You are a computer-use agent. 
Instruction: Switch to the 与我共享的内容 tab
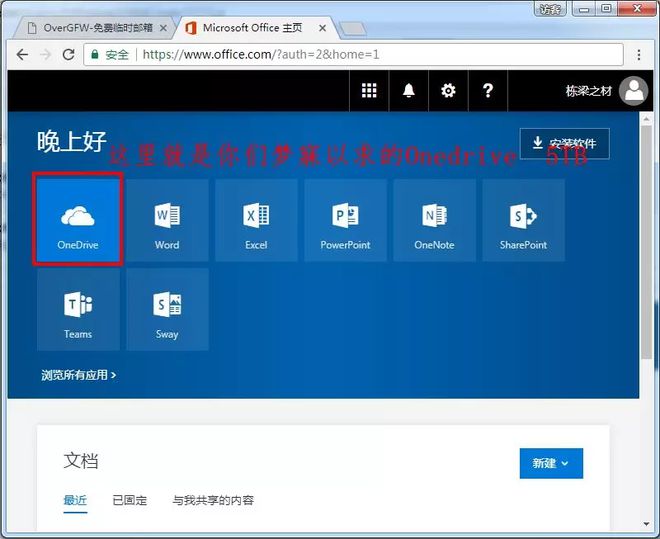(213, 500)
